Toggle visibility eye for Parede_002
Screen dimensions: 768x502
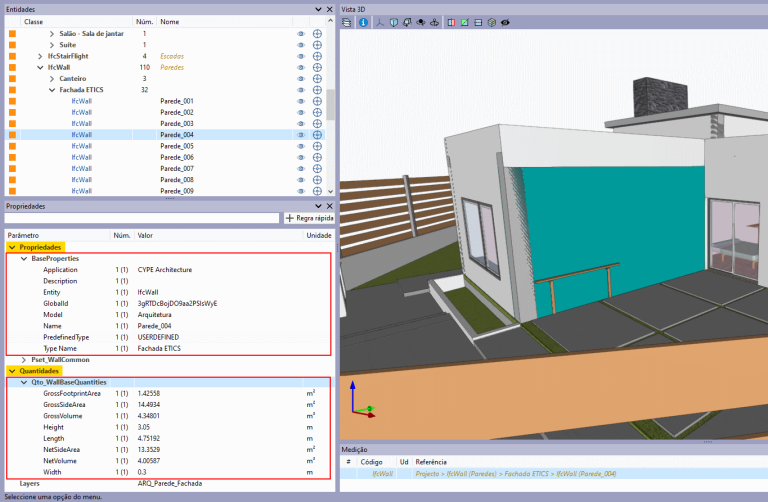(x=301, y=112)
